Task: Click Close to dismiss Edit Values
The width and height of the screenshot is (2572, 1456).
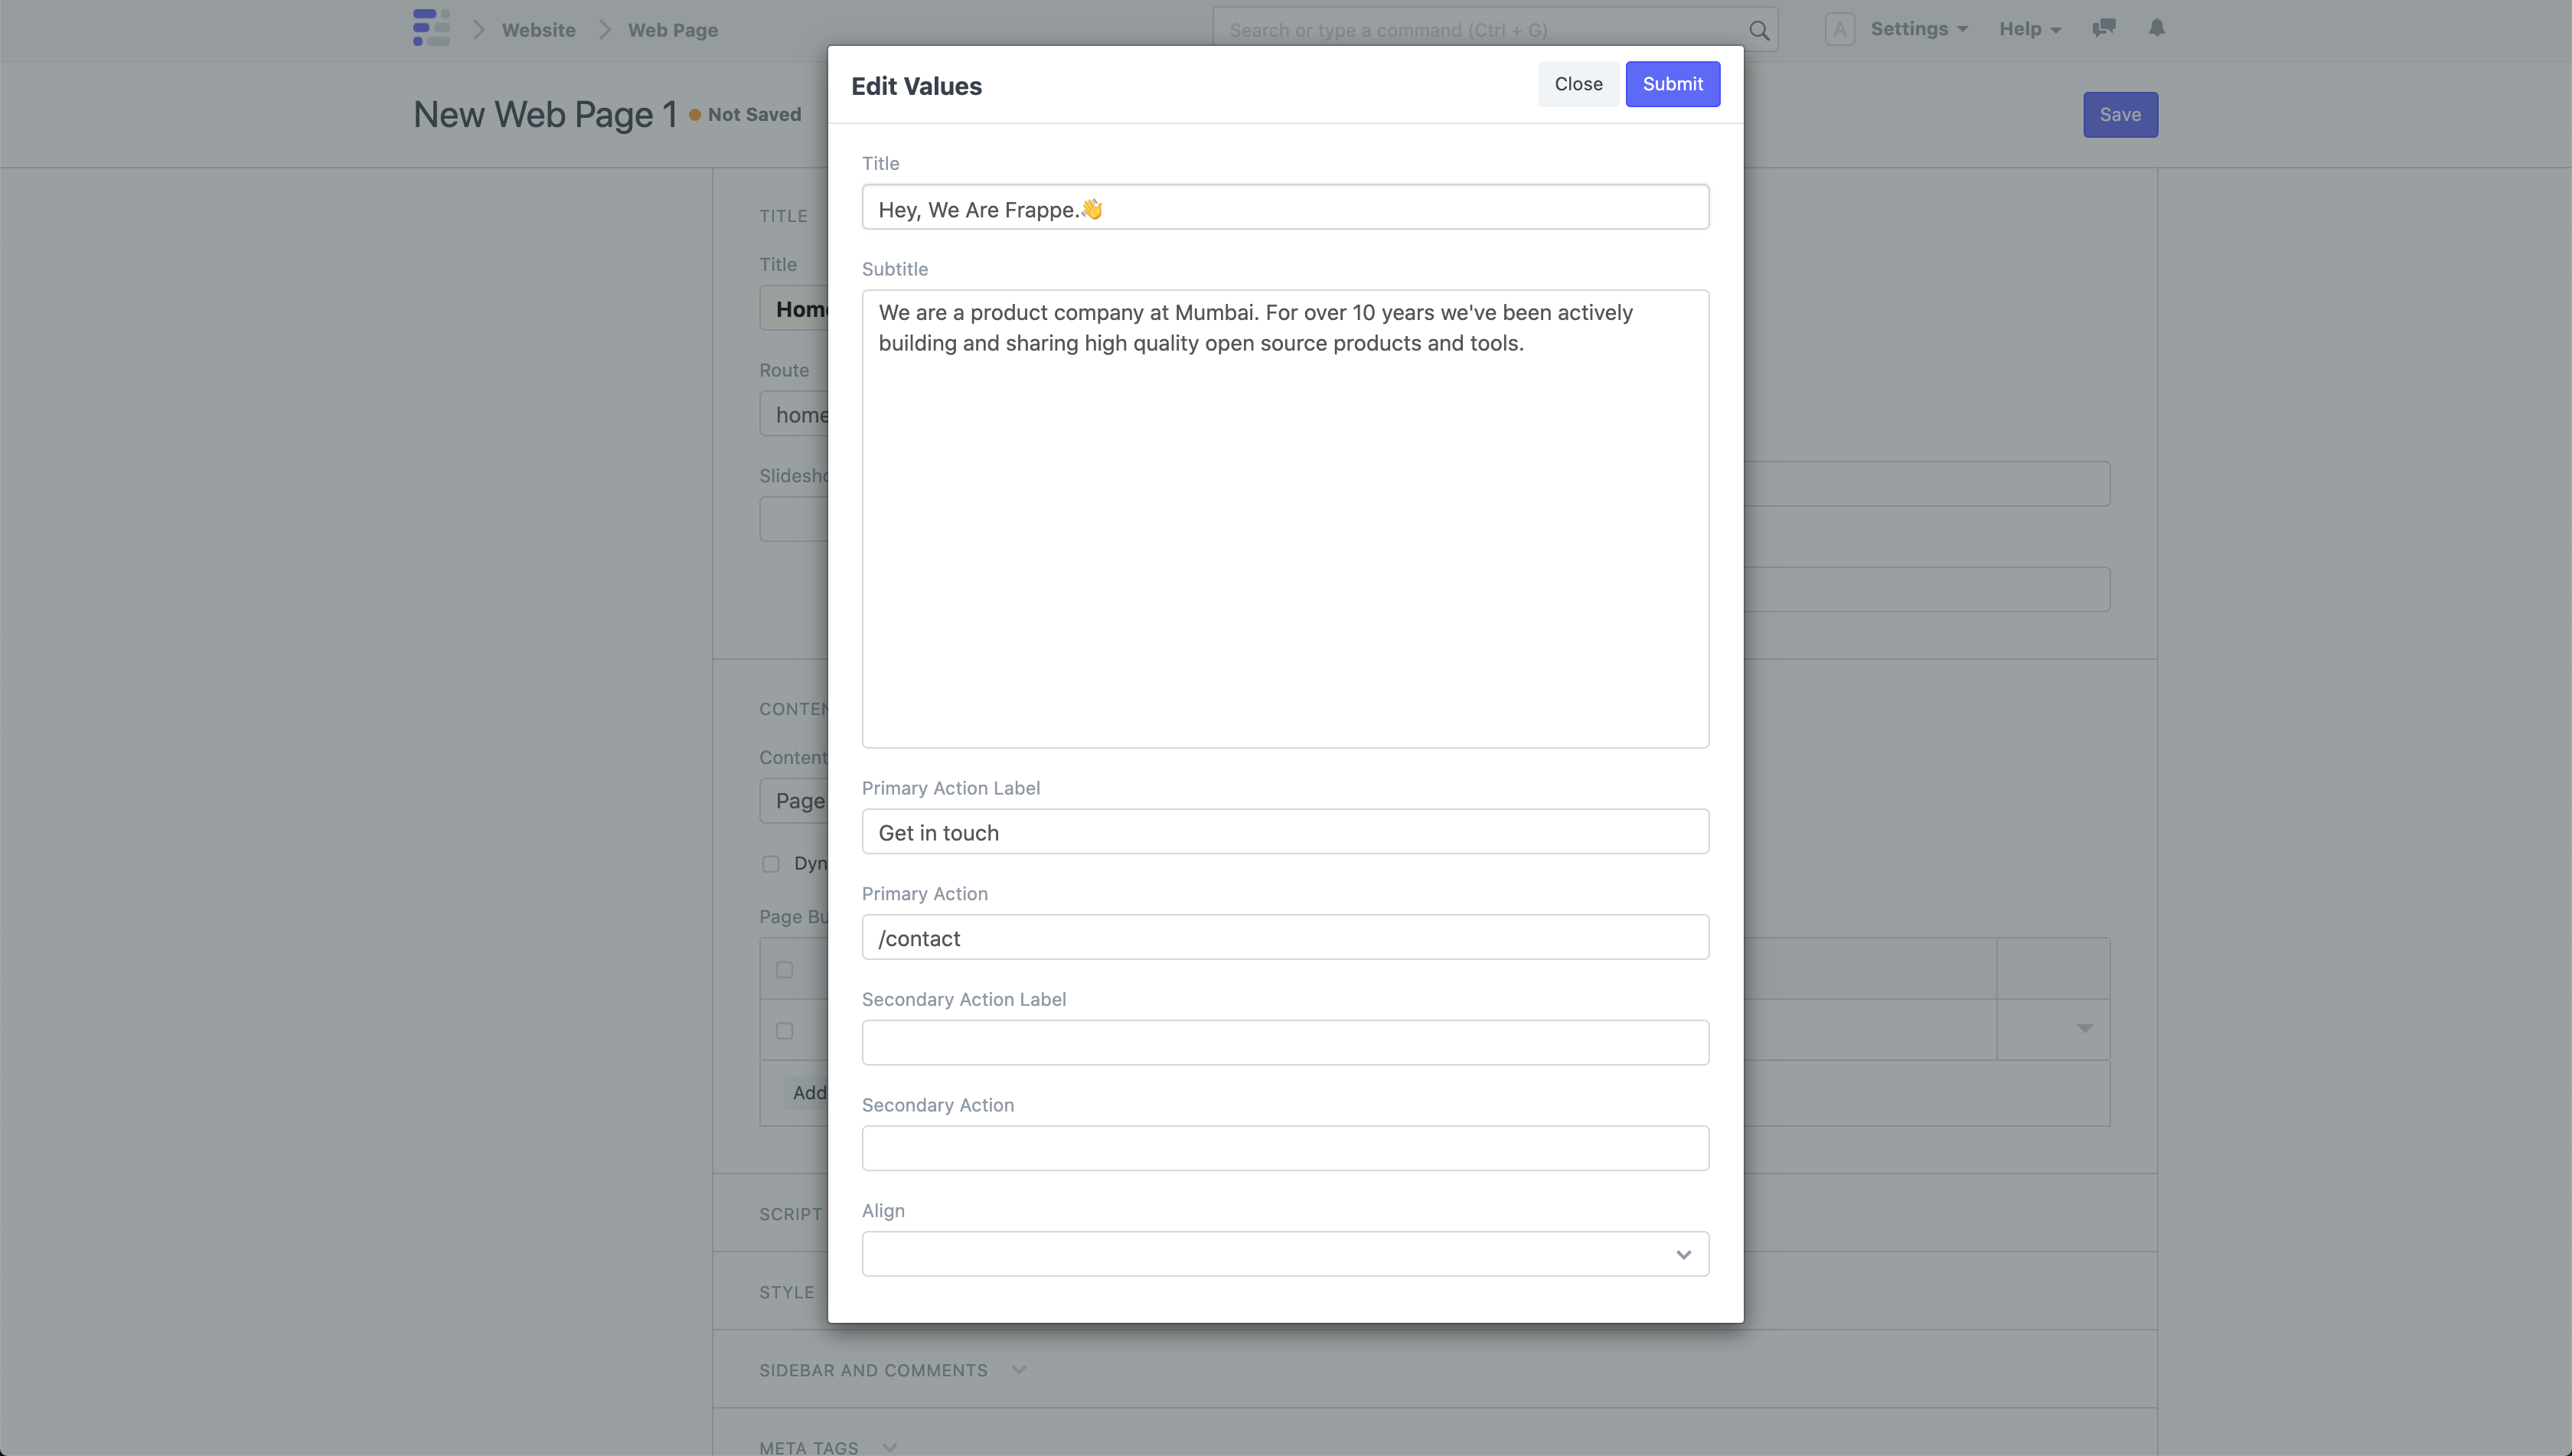Action: click(1579, 83)
